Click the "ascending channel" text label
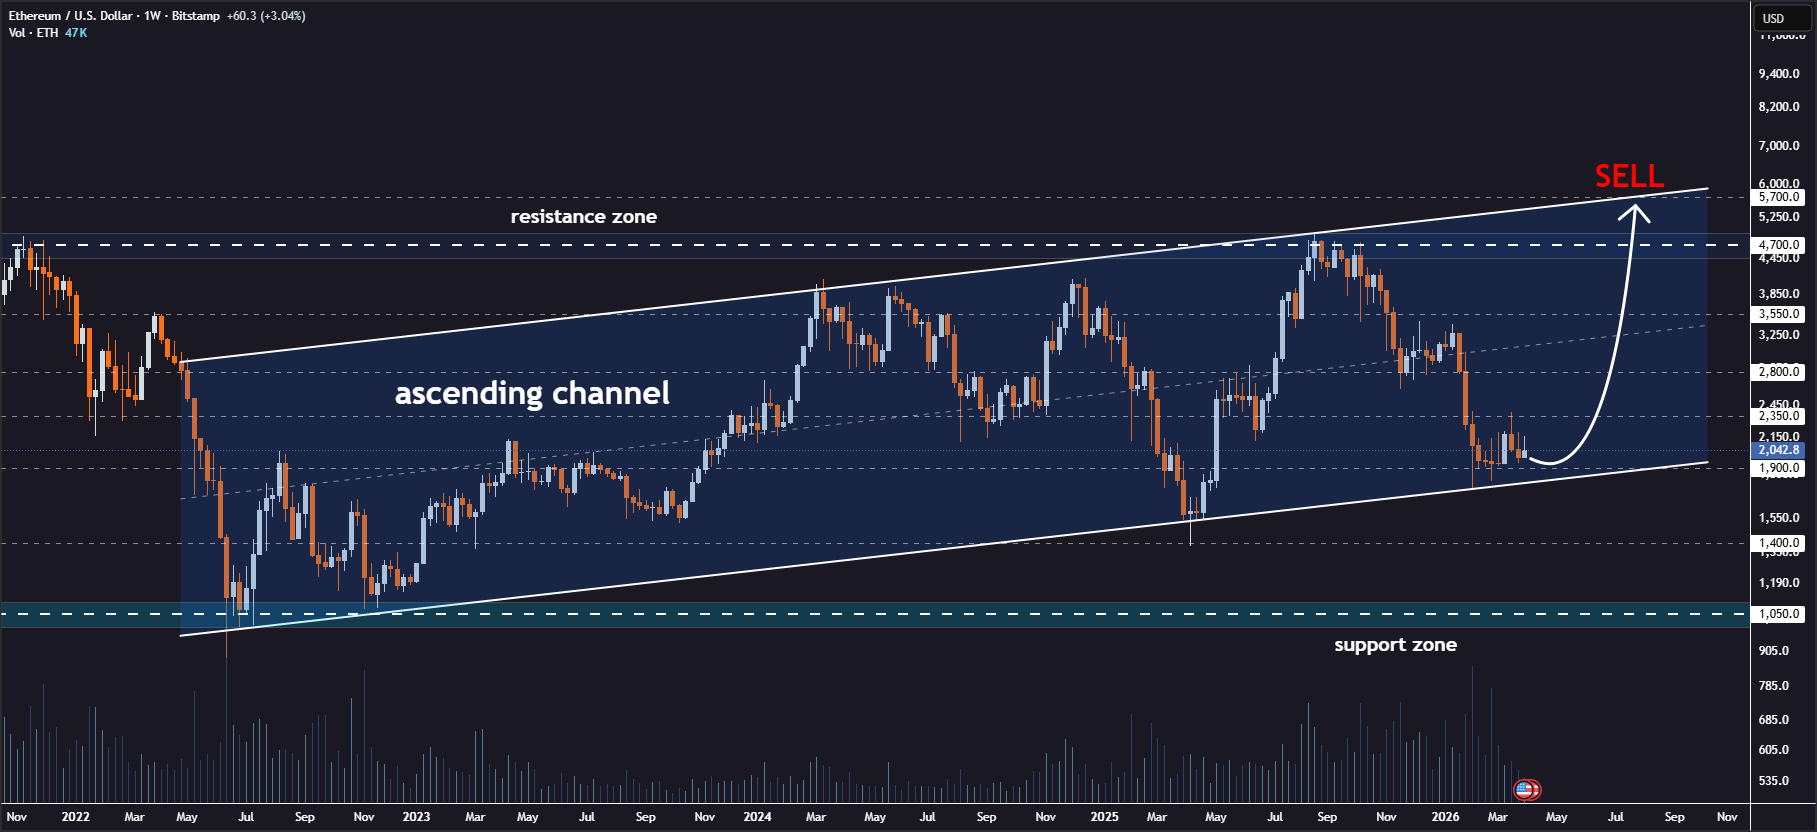Image resolution: width=1817 pixels, height=832 pixels. tap(532, 393)
